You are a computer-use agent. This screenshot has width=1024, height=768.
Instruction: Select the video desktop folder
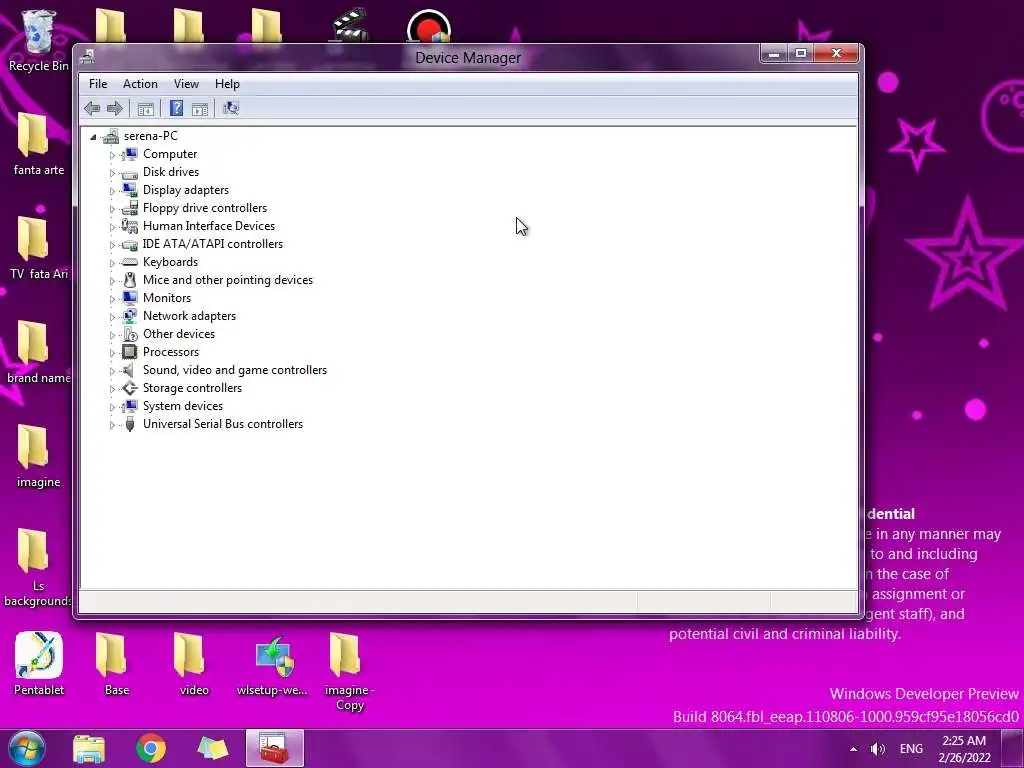point(194,665)
